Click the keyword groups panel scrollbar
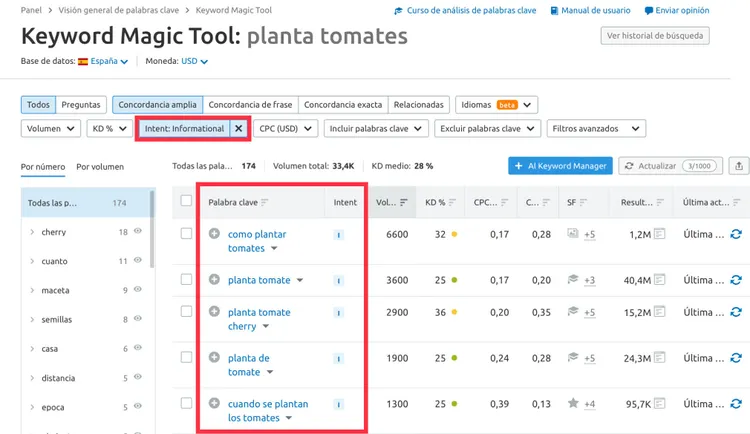The height and width of the screenshot is (434, 750). 153,229
